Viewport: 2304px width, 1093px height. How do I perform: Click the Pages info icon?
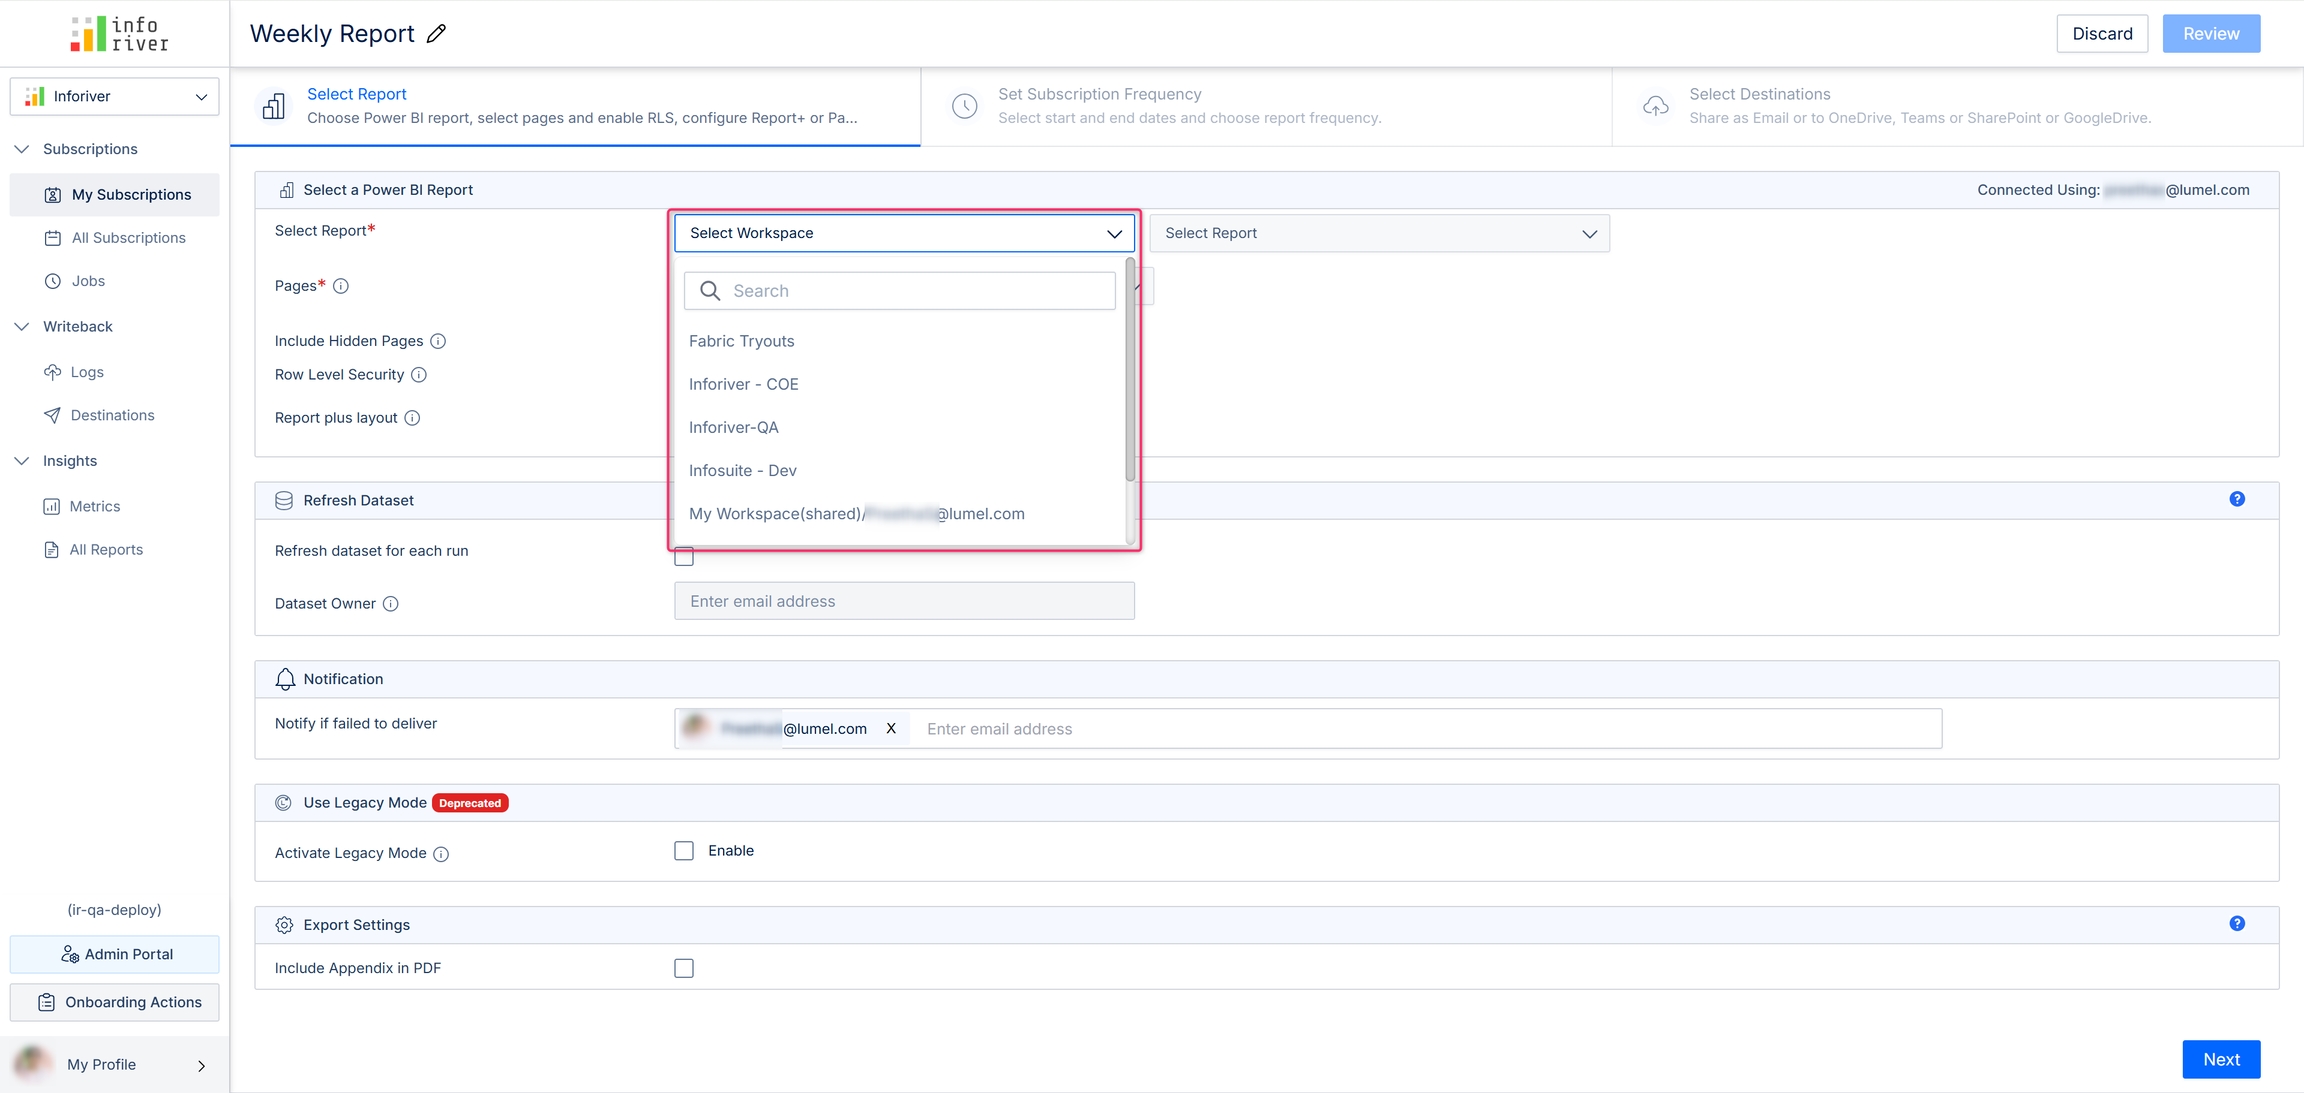click(341, 286)
